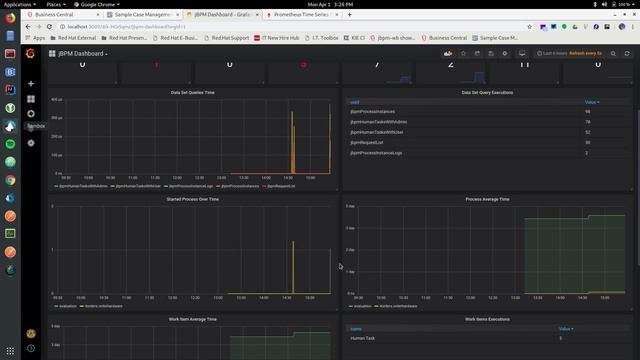Open the Work Item Average Time panel title

tap(193, 319)
